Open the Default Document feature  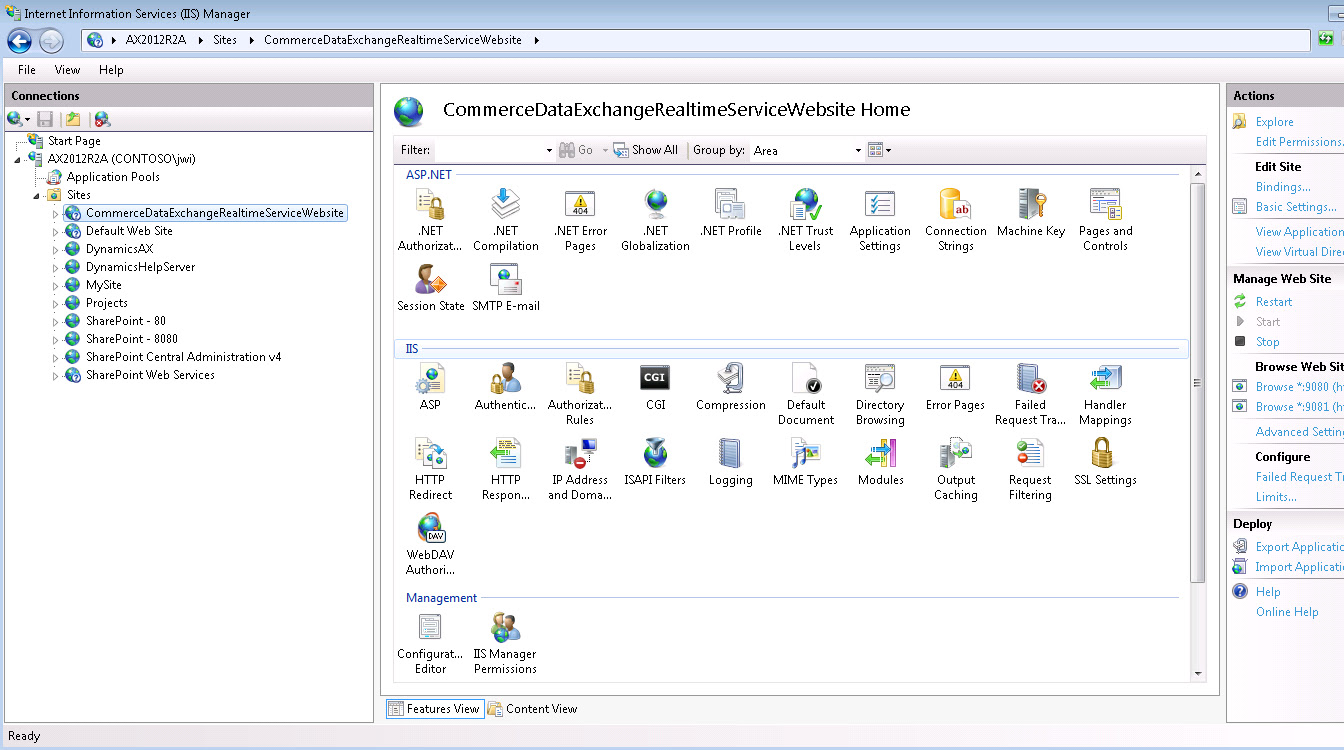805,394
